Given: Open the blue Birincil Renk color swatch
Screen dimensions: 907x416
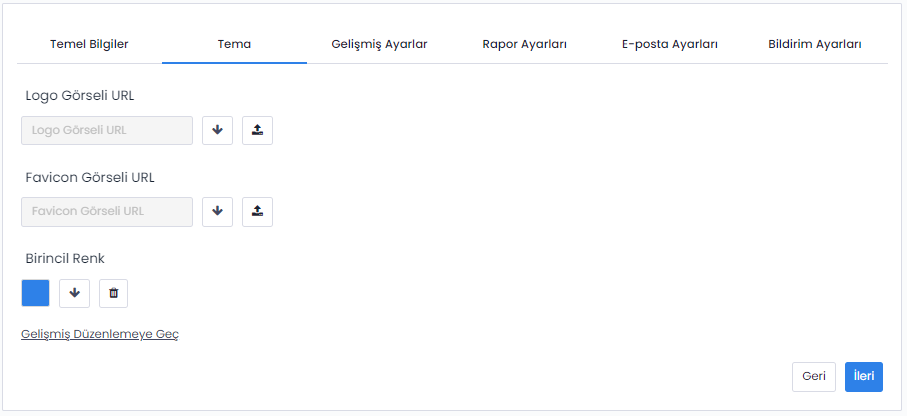Looking at the screenshot, I should pos(35,293).
